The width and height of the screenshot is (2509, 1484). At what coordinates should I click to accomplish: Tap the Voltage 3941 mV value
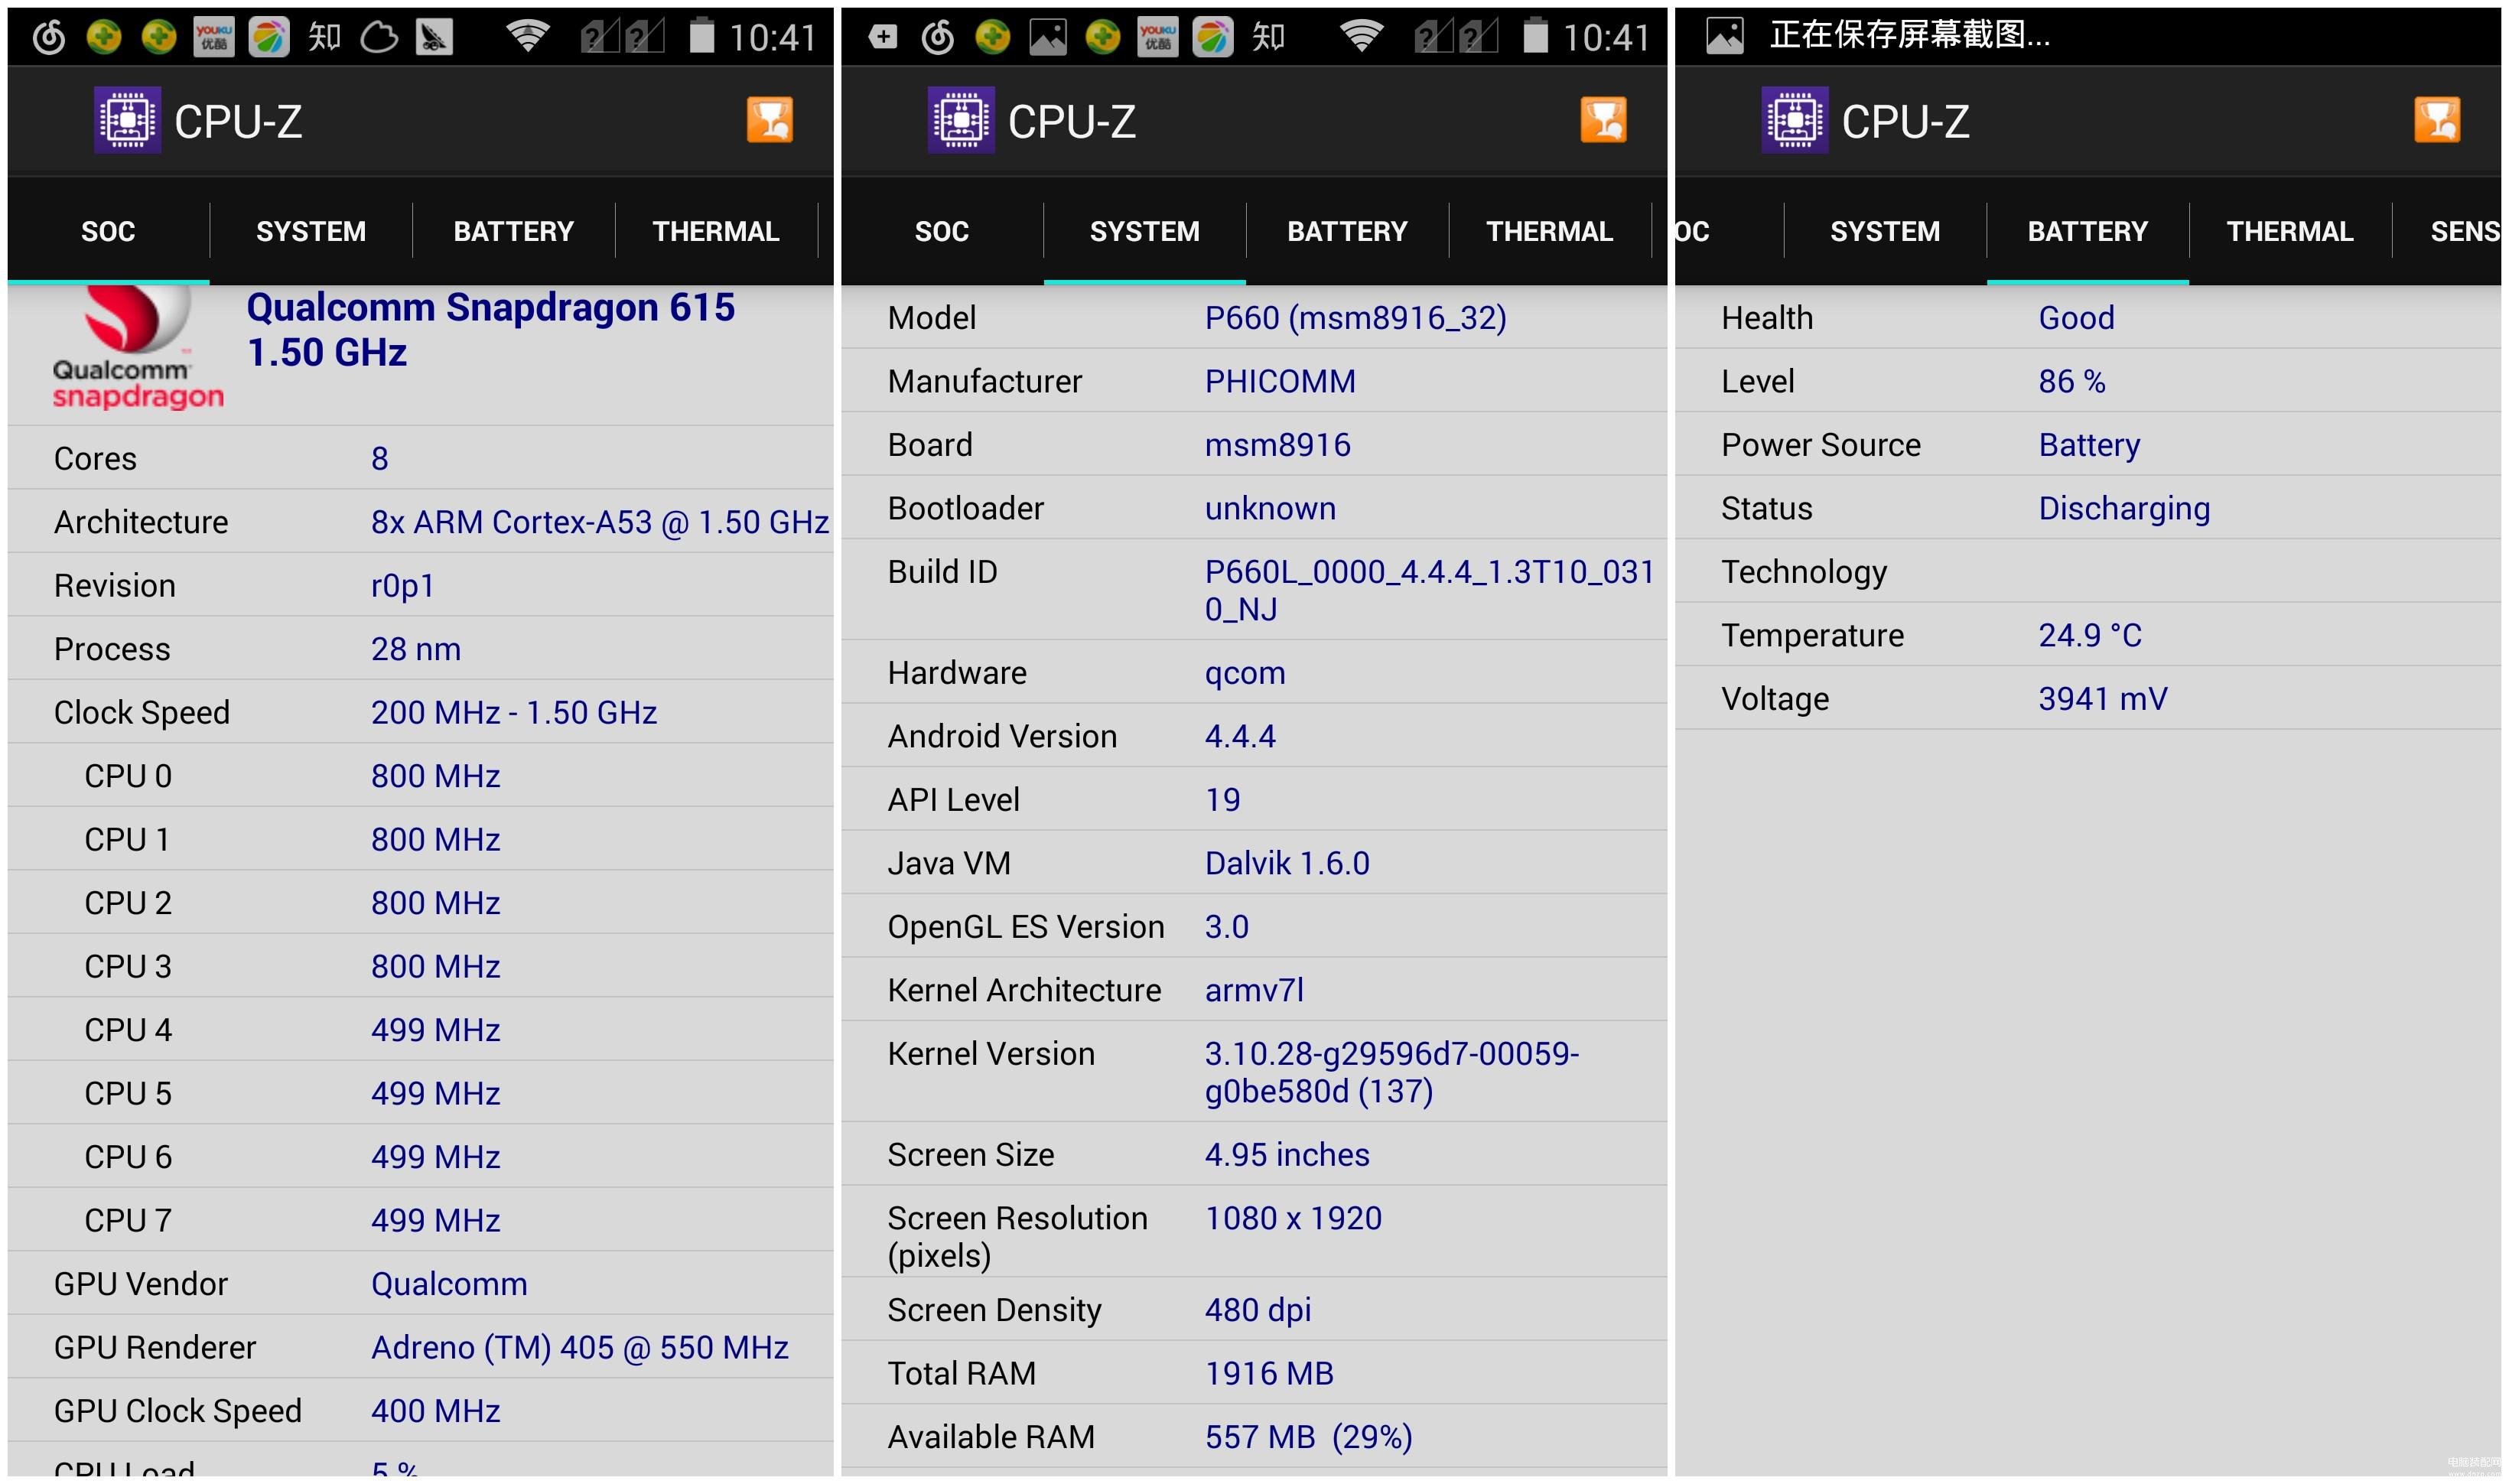tap(2103, 698)
